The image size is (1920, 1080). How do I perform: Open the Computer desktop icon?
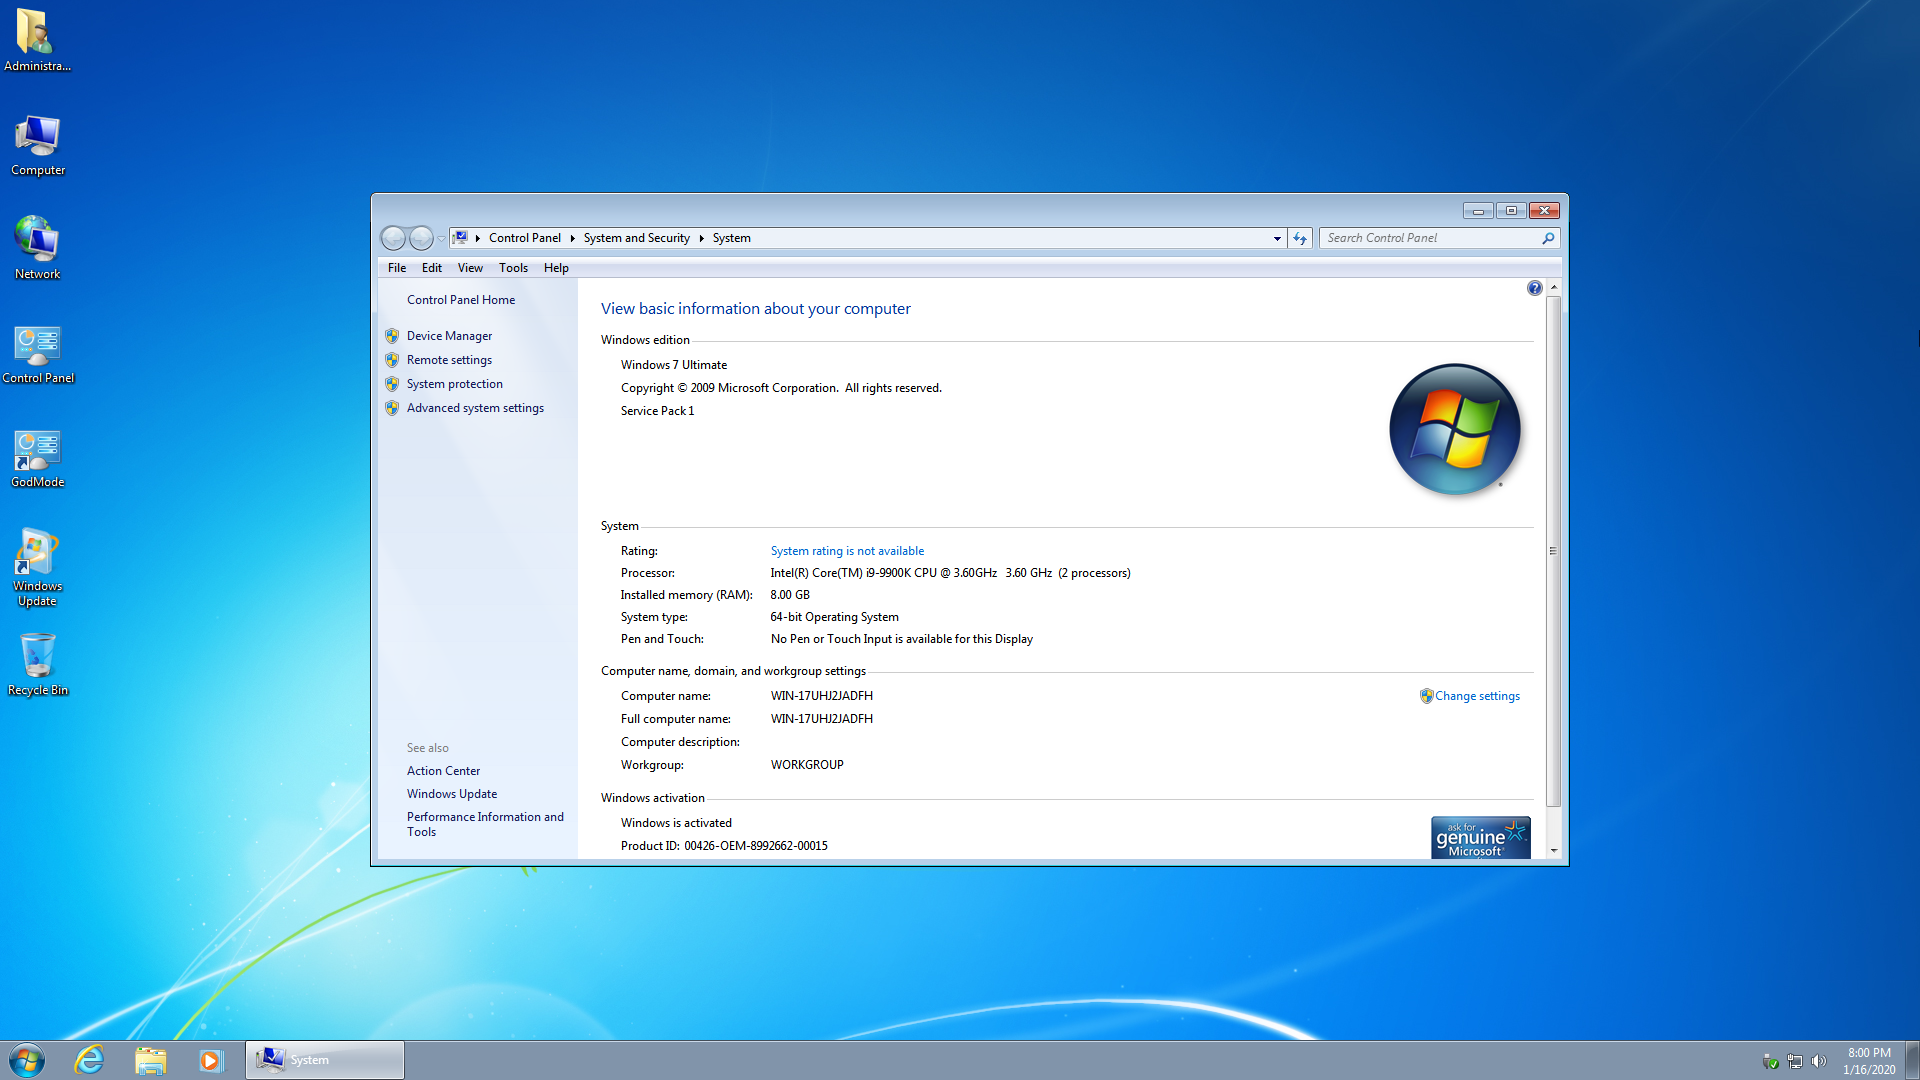pos(38,145)
